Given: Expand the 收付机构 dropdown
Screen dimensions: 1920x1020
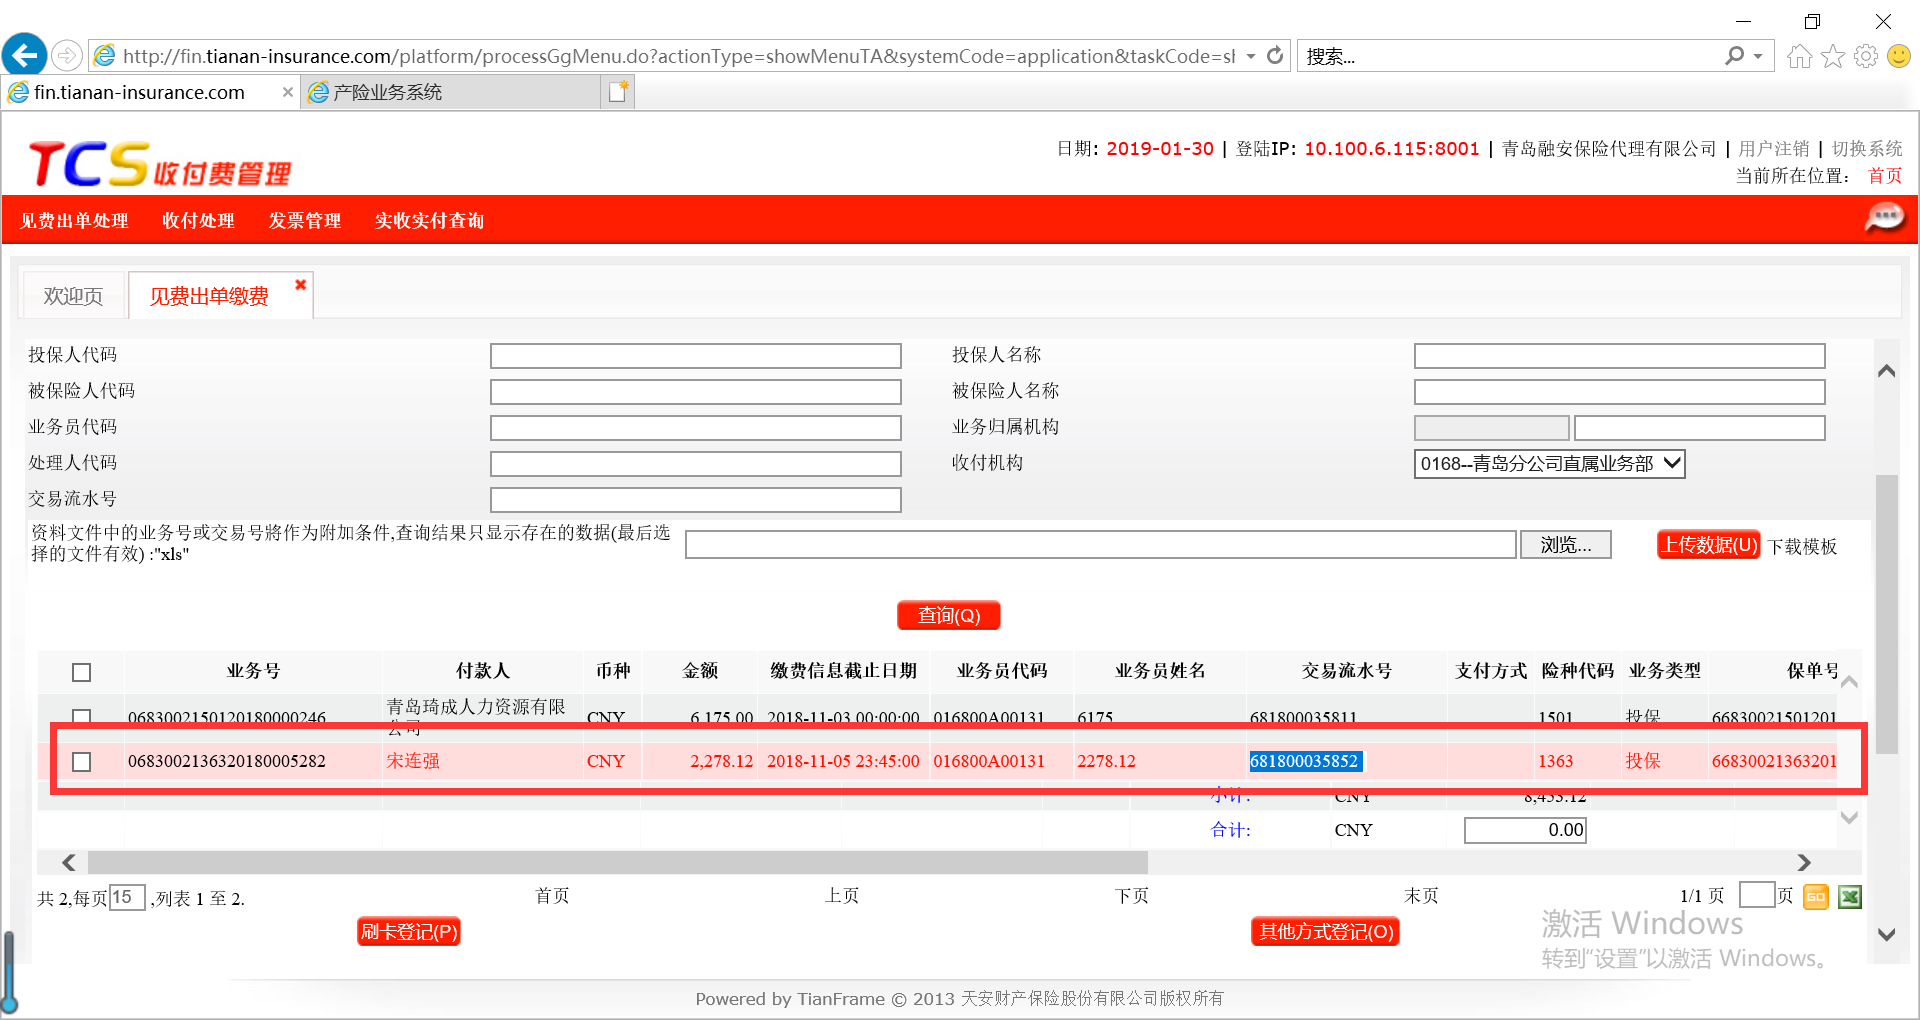Looking at the screenshot, I should (x=1671, y=463).
